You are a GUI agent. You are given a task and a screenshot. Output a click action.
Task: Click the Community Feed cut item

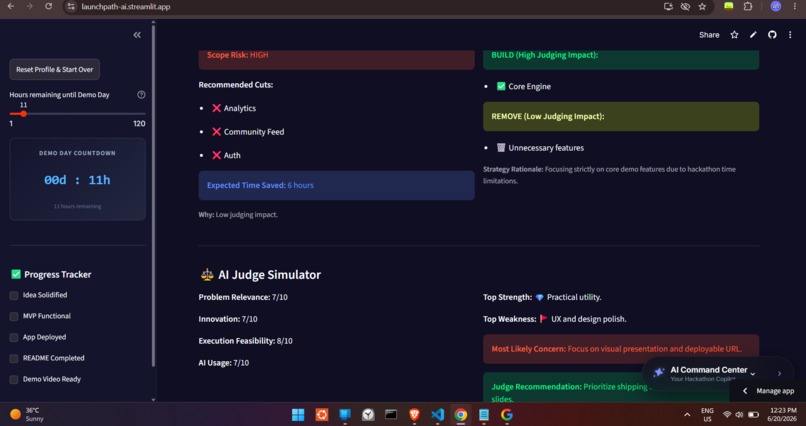(x=248, y=132)
